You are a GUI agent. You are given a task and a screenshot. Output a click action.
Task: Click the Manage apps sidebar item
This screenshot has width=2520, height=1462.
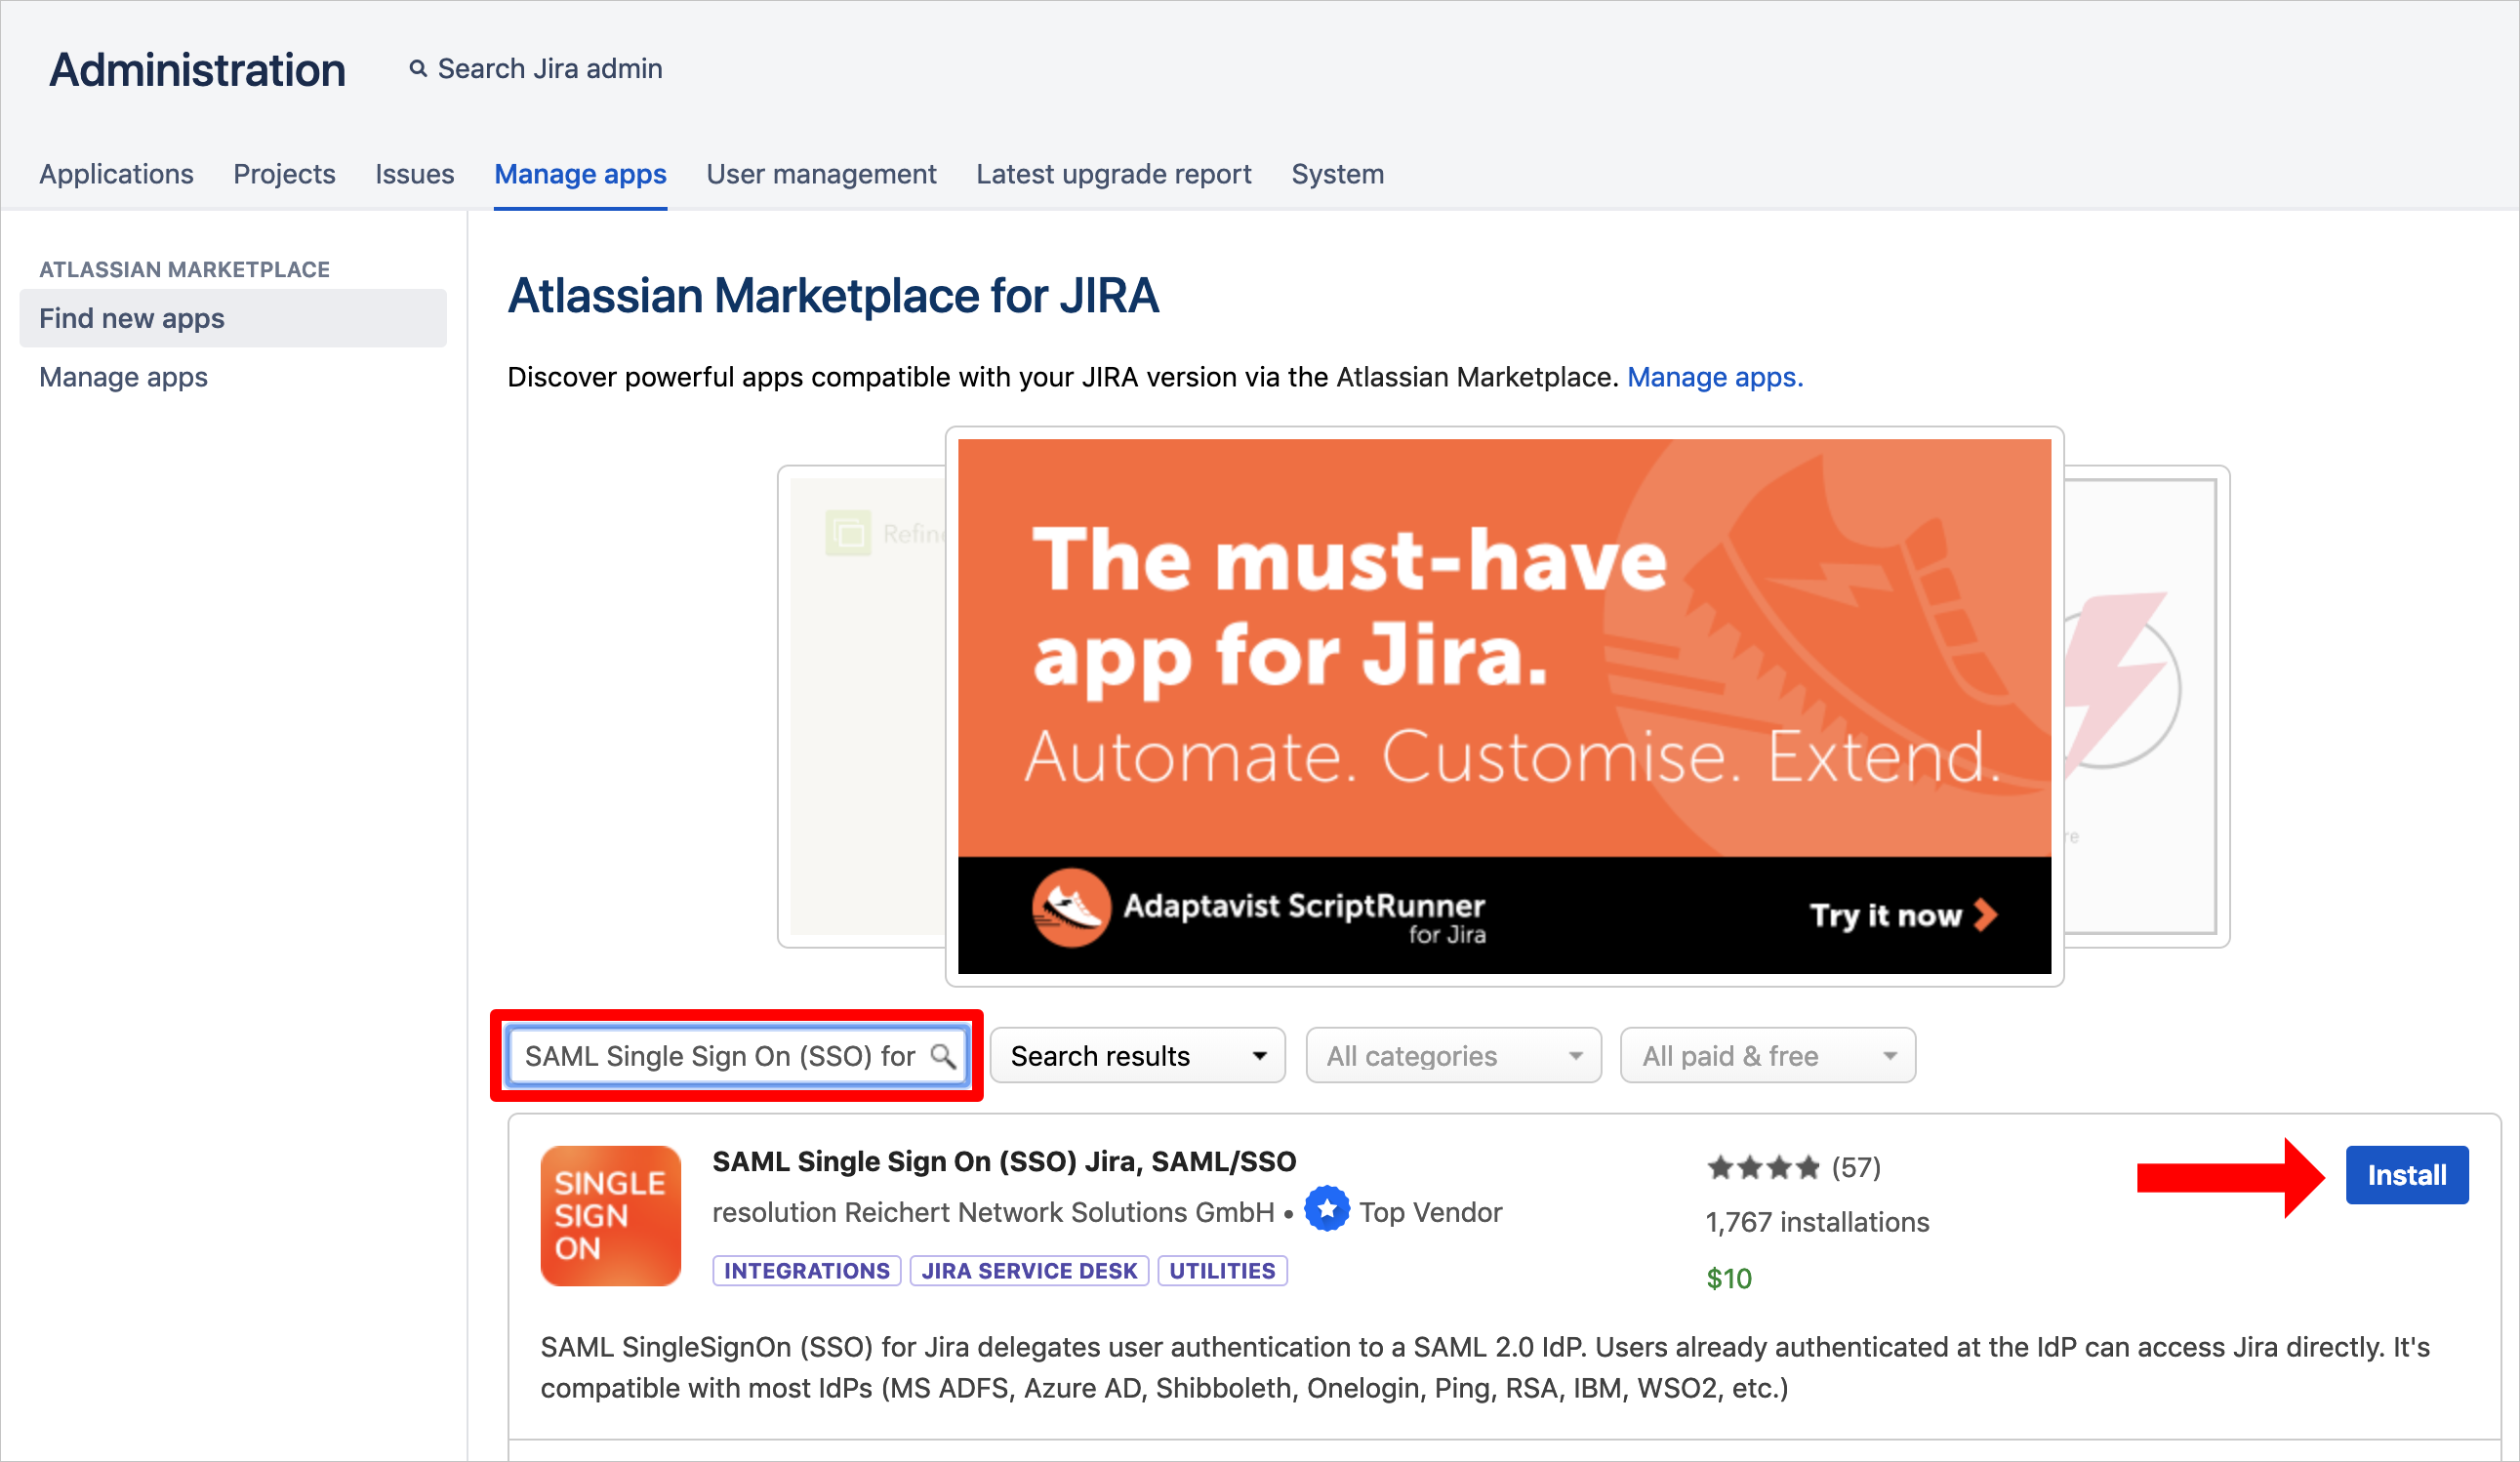tap(122, 378)
